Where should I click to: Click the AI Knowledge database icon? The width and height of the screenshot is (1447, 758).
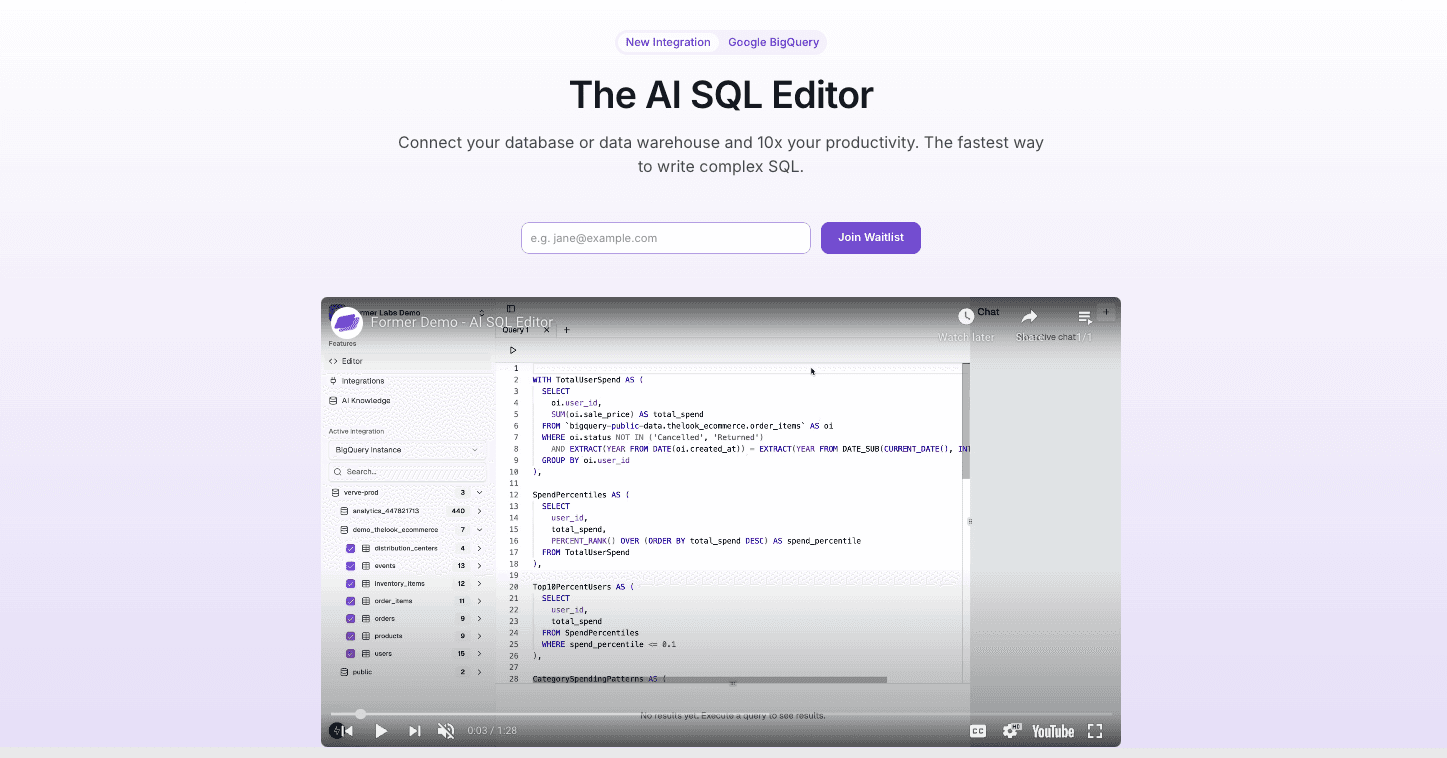pyautogui.click(x=333, y=401)
